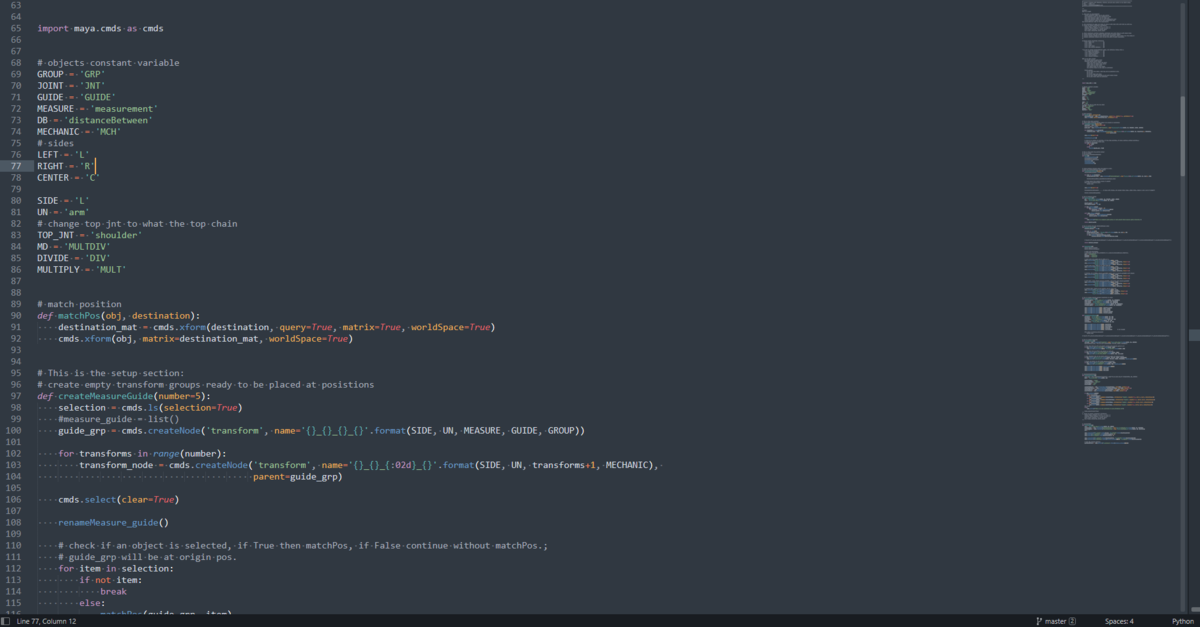Image resolution: width=1200 pixels, height=627 pixels.
Task: Select line number 65 in the gutter
Action: click(x=18, y=28)
